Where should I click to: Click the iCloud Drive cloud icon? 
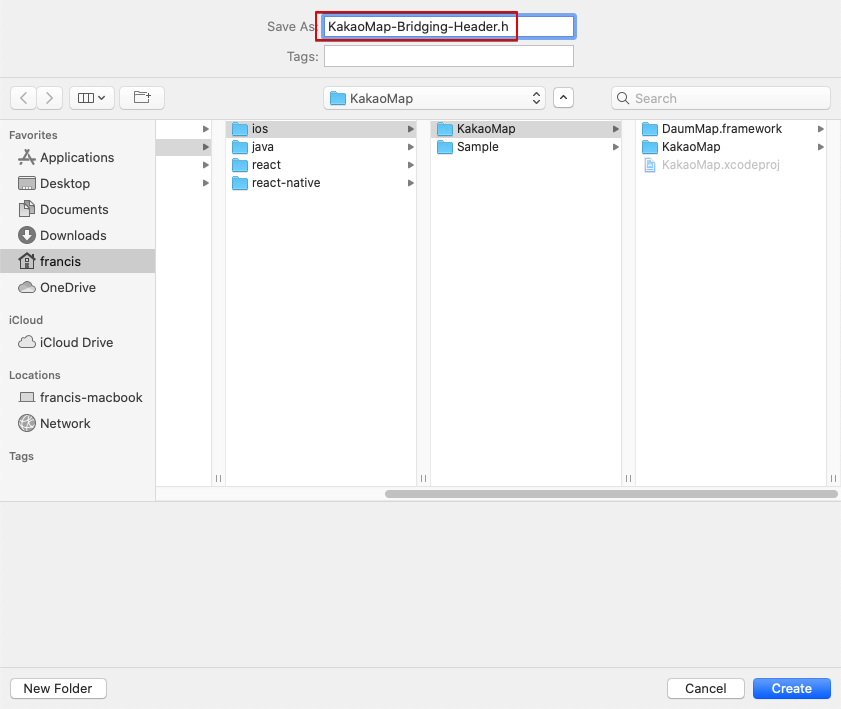pyautogui.click(x=27, y=342)
